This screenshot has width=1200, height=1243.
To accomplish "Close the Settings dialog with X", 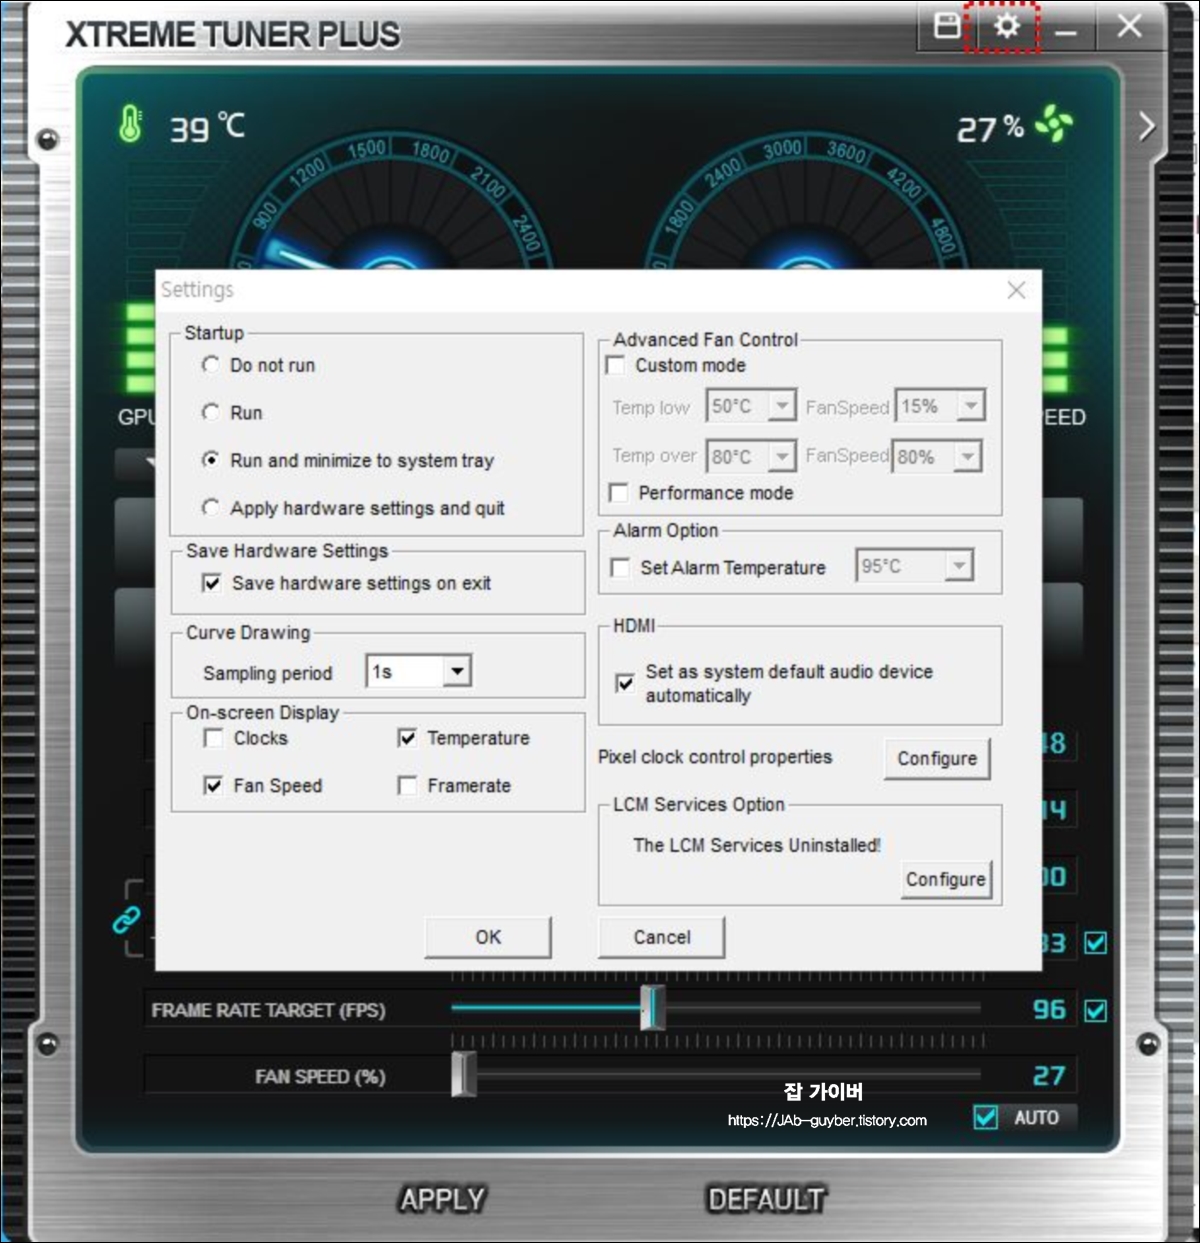I will click(1016, 290).
